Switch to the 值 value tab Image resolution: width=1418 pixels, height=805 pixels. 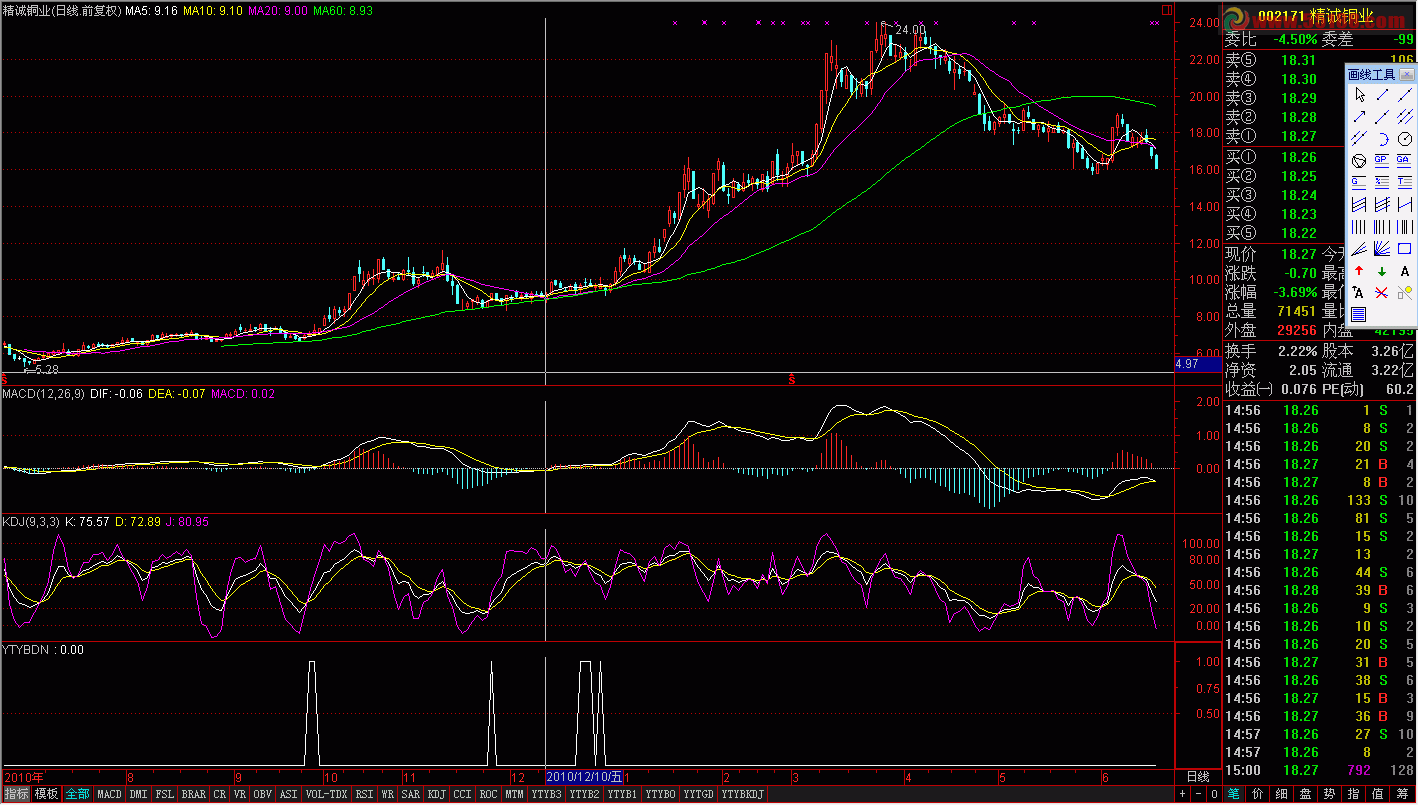point(1379,794)
